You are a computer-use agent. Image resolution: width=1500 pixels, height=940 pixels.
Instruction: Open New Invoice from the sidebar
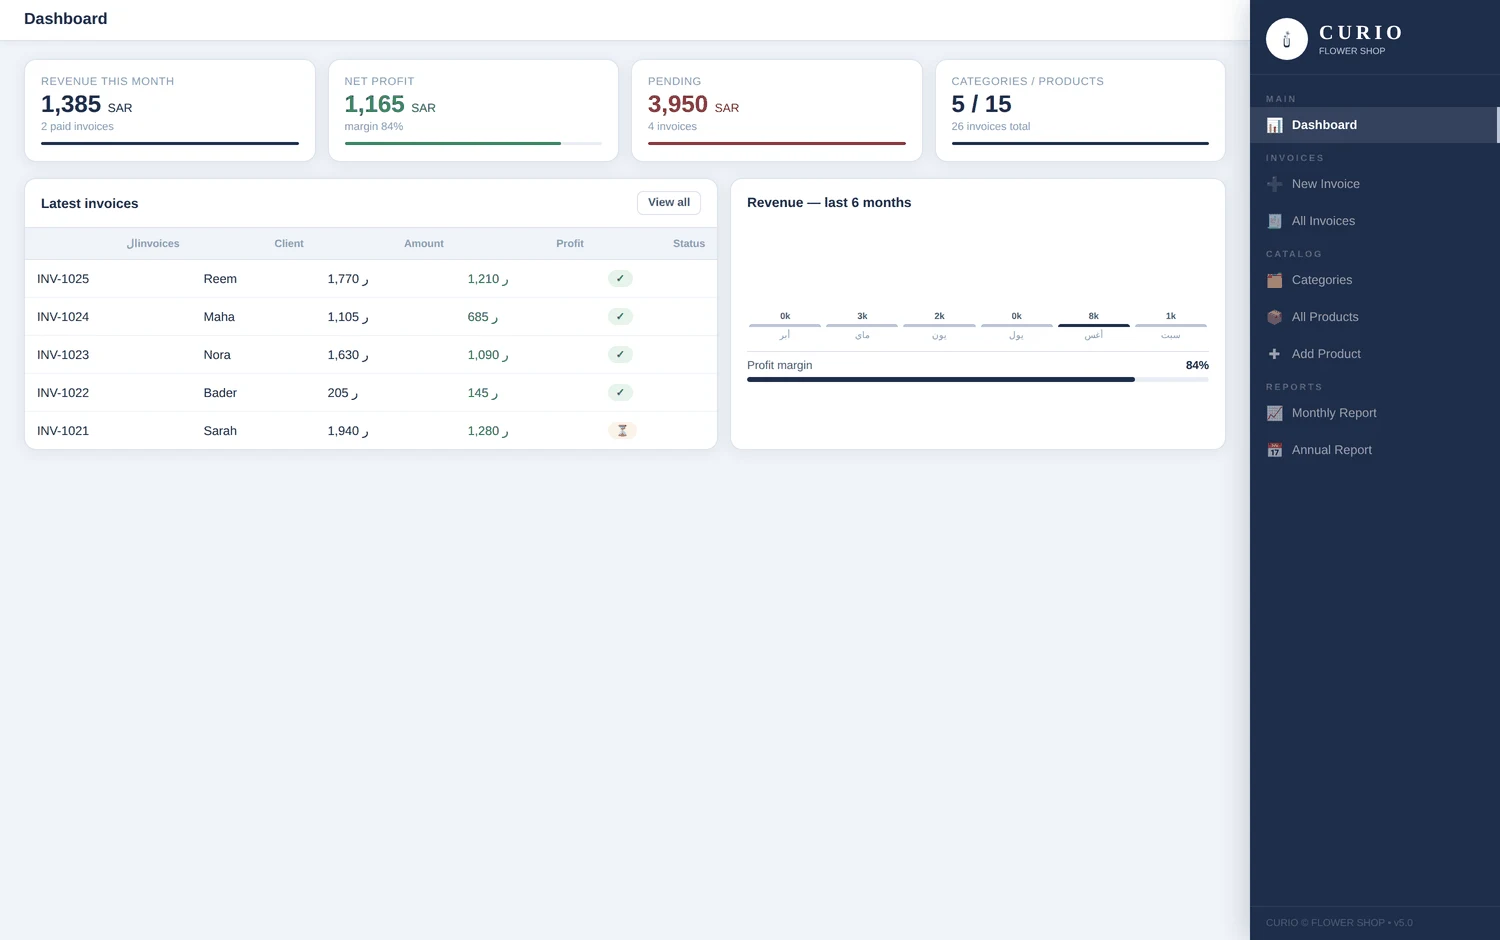1375,184
